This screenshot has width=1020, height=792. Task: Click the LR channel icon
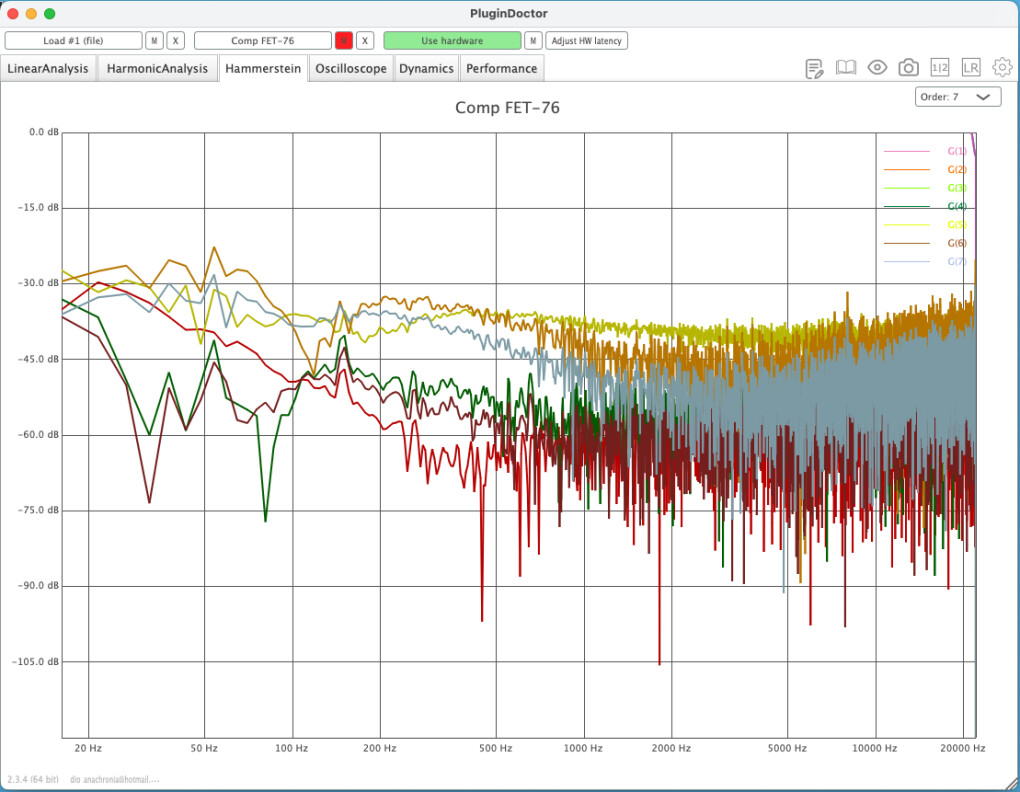point(971,68)
